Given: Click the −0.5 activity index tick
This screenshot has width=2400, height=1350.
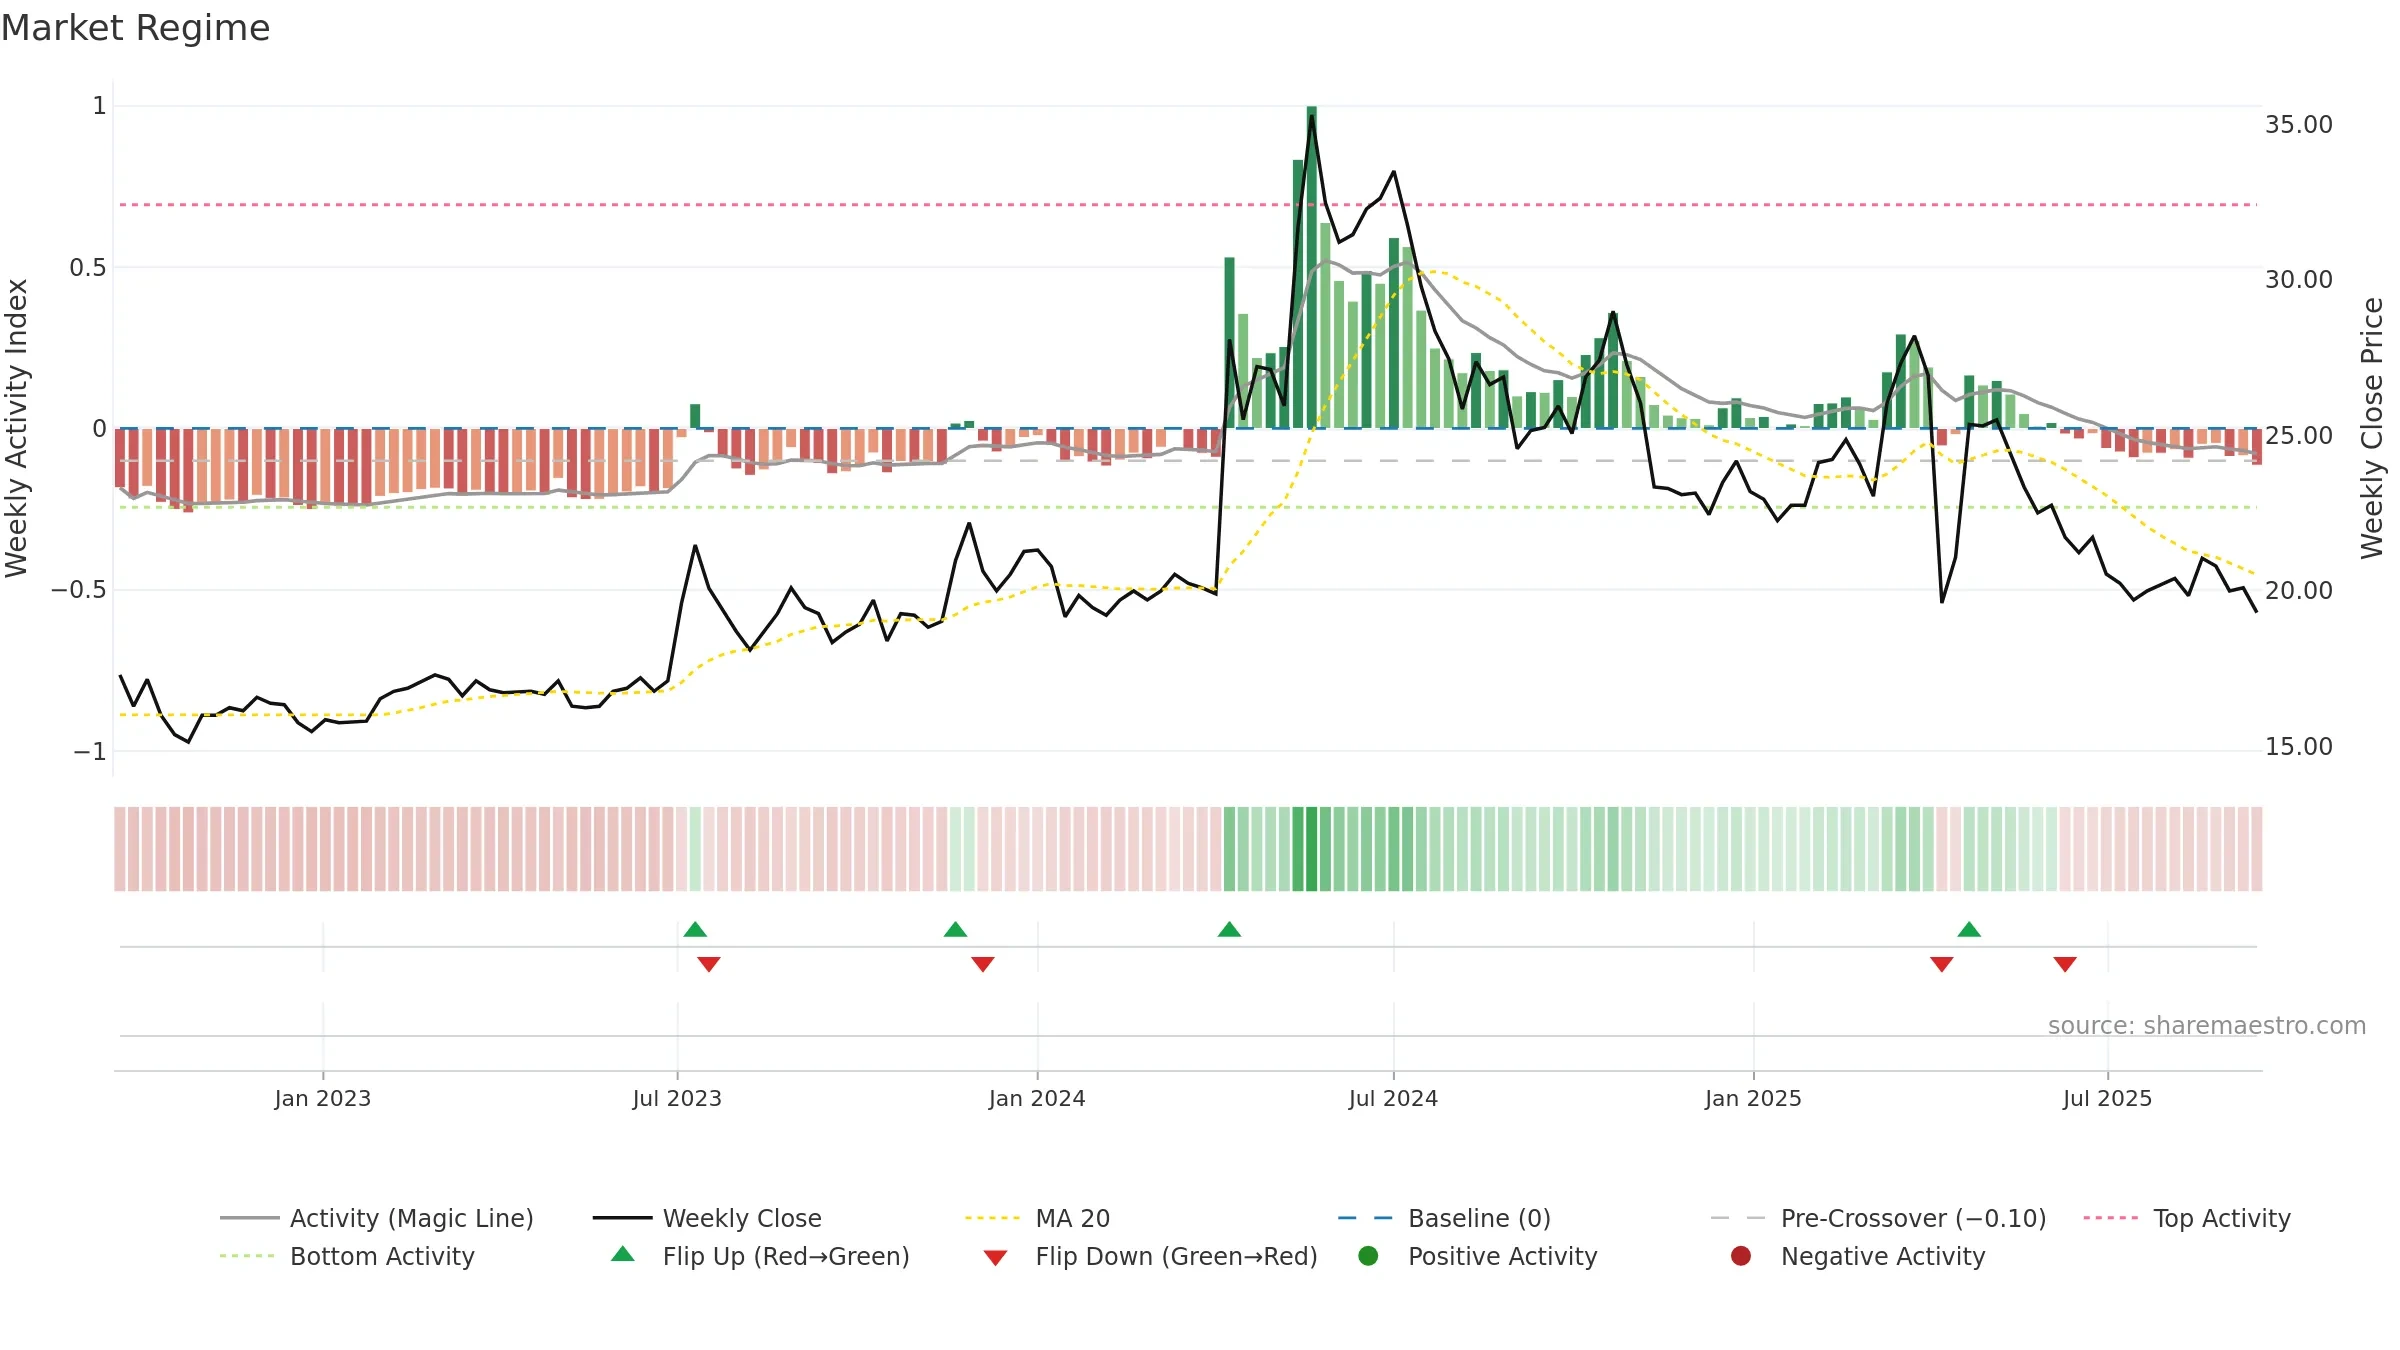Looking at the screenshot, I should (79, 590).
